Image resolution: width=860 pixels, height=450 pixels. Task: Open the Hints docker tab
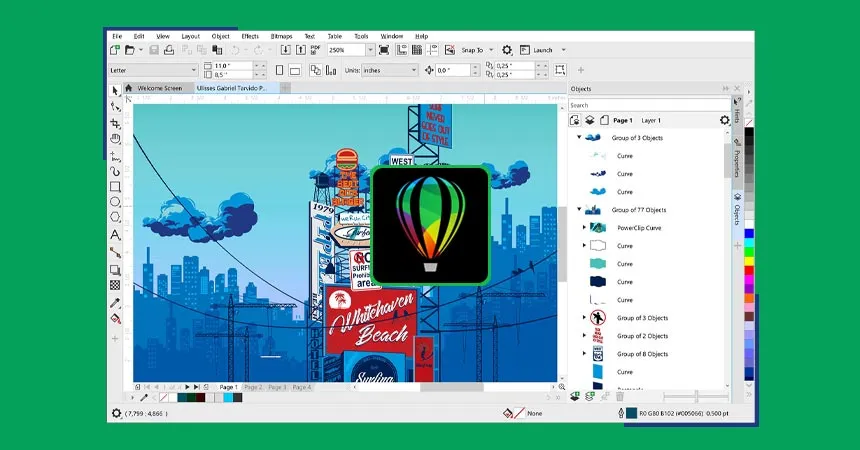point(737,112)
